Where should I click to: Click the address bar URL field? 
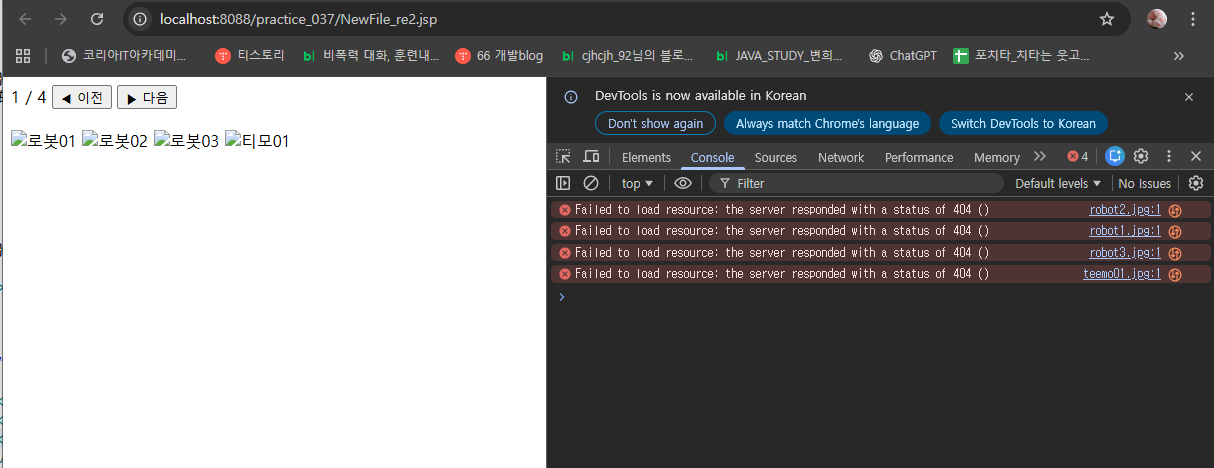(620, 19)
